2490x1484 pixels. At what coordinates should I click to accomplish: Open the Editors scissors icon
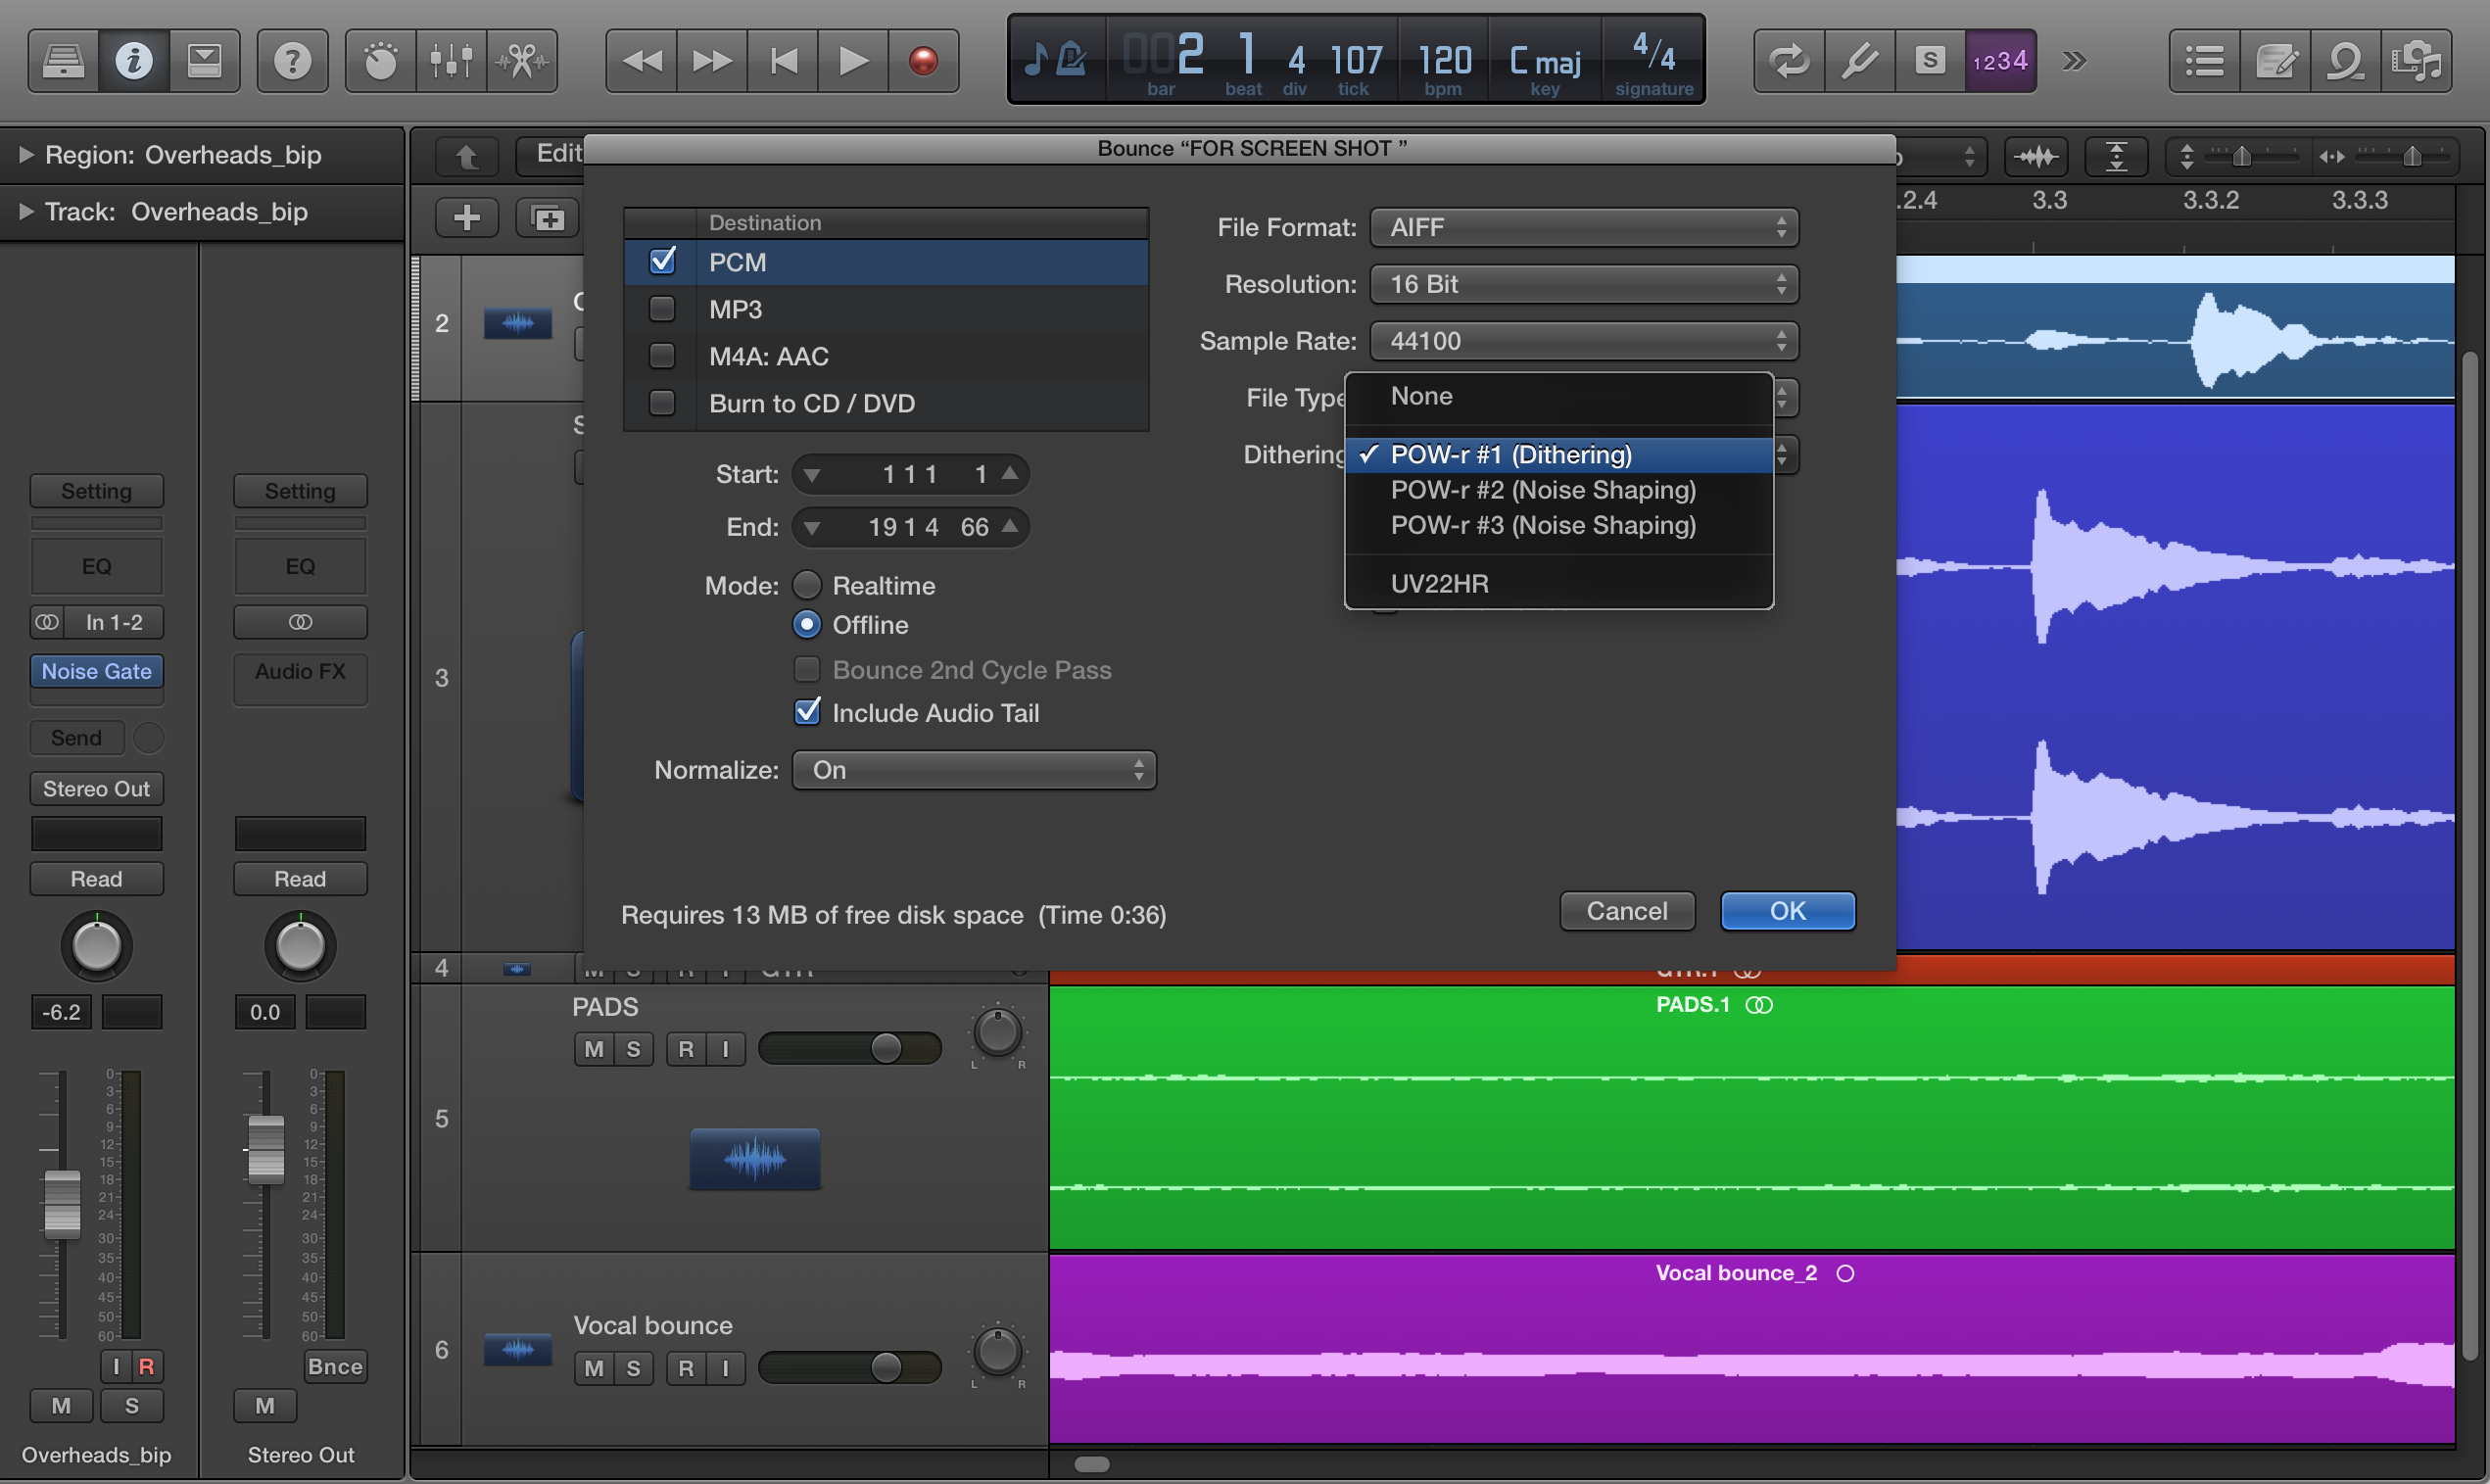522,61
